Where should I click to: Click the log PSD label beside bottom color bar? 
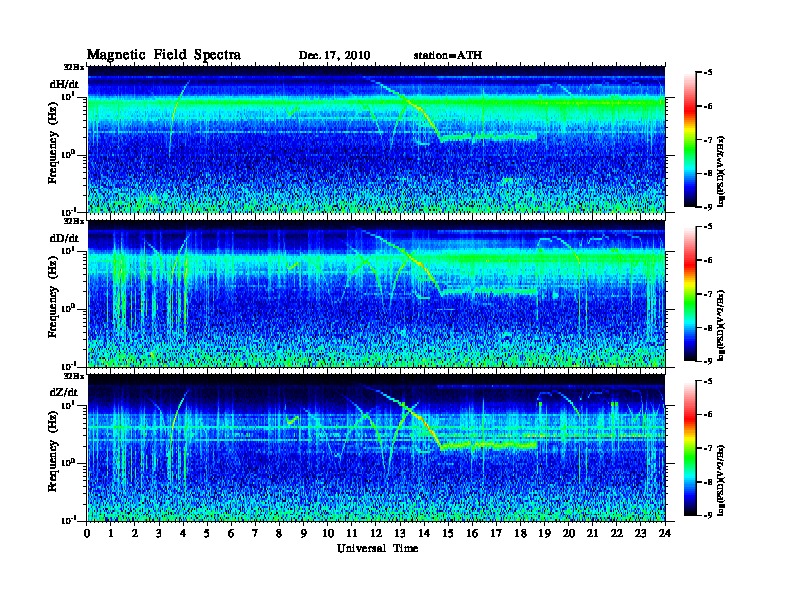[722, 480]
